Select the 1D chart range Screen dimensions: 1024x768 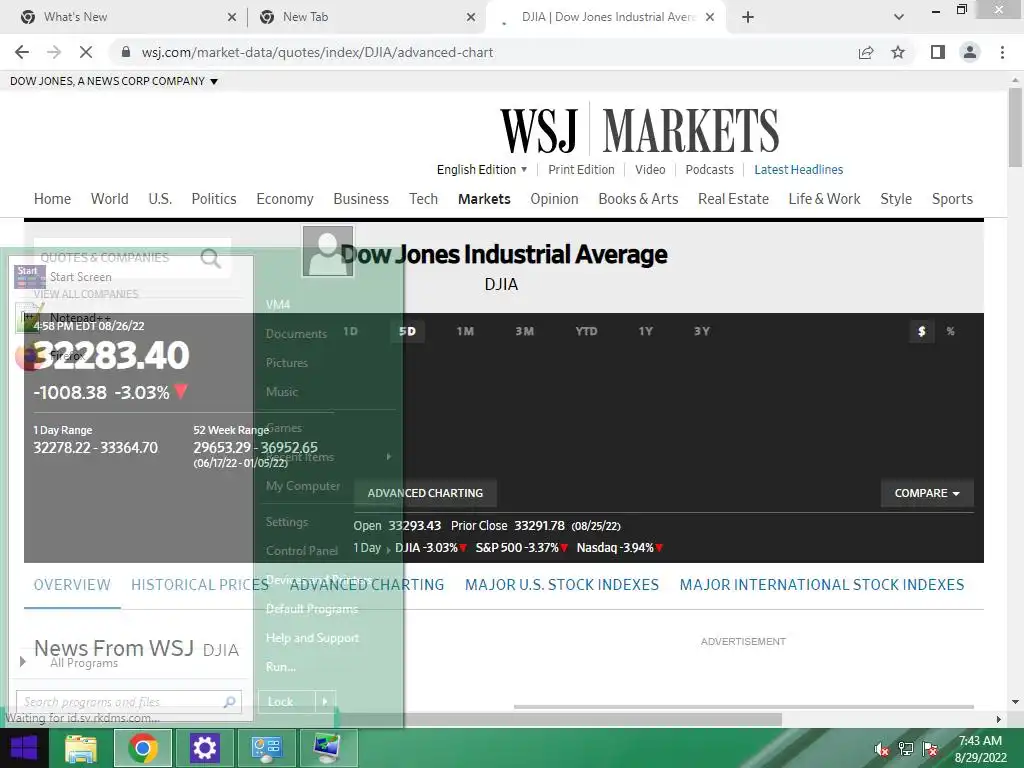(350, 331)
